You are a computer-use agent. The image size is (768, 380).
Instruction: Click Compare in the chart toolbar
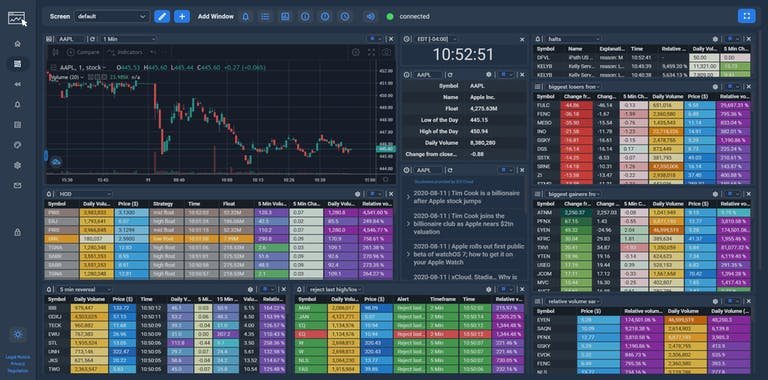(84, 52)
